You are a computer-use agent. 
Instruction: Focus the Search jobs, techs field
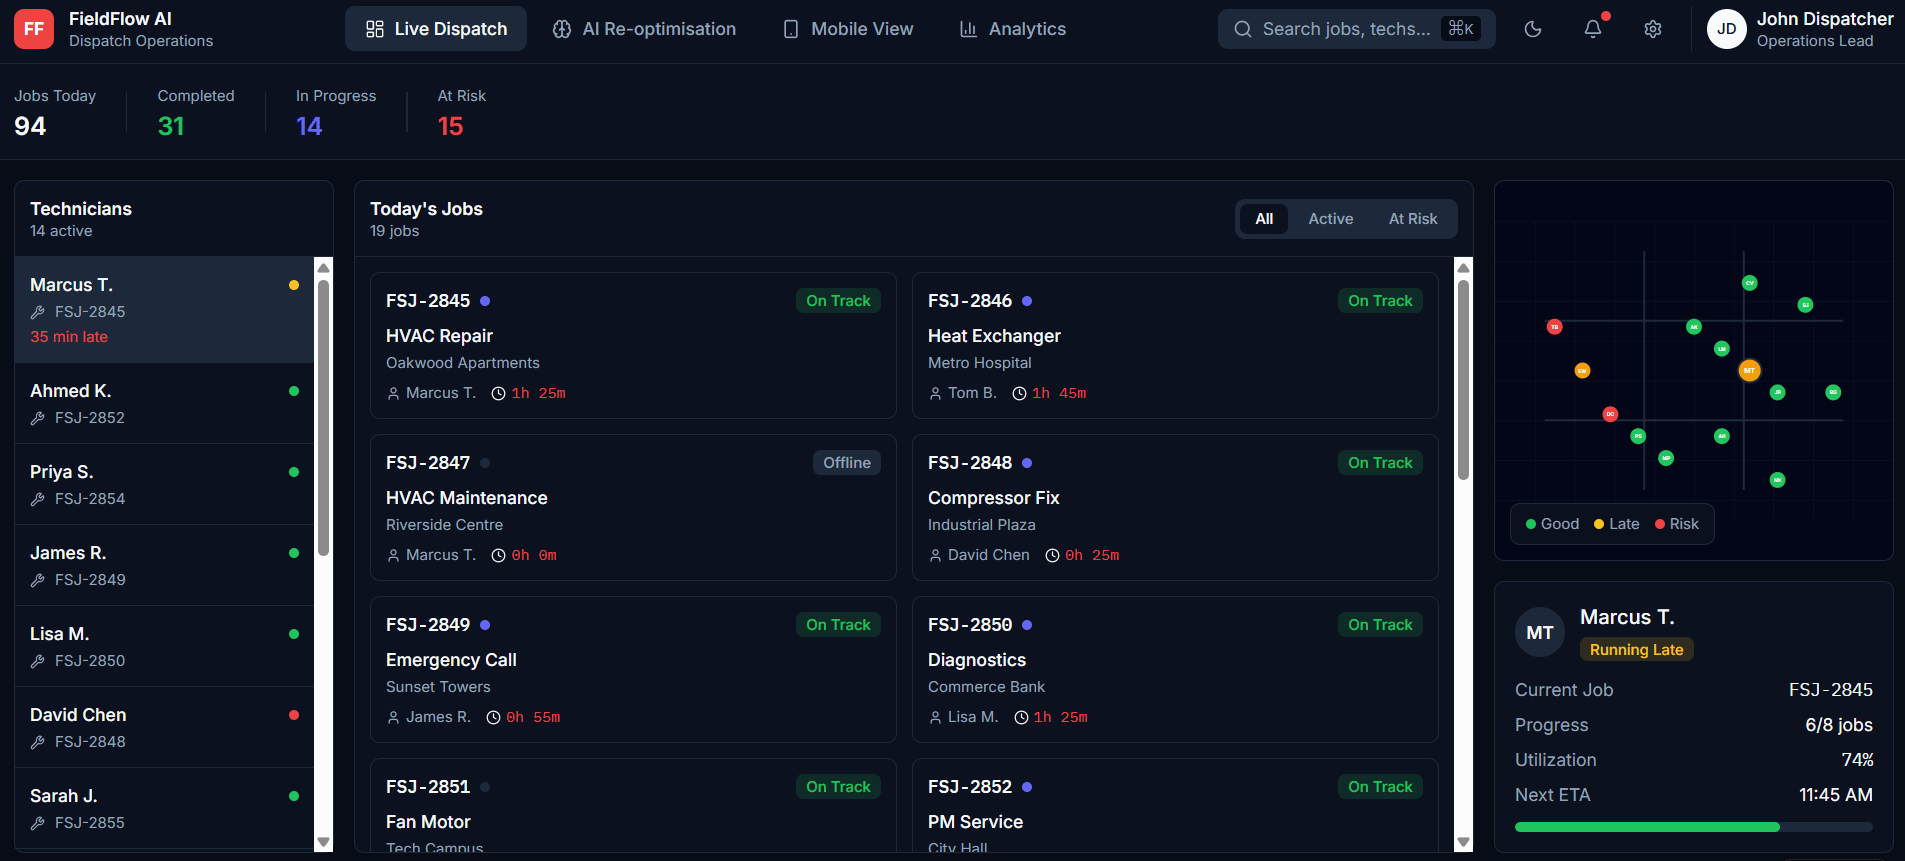[1357, 29]
